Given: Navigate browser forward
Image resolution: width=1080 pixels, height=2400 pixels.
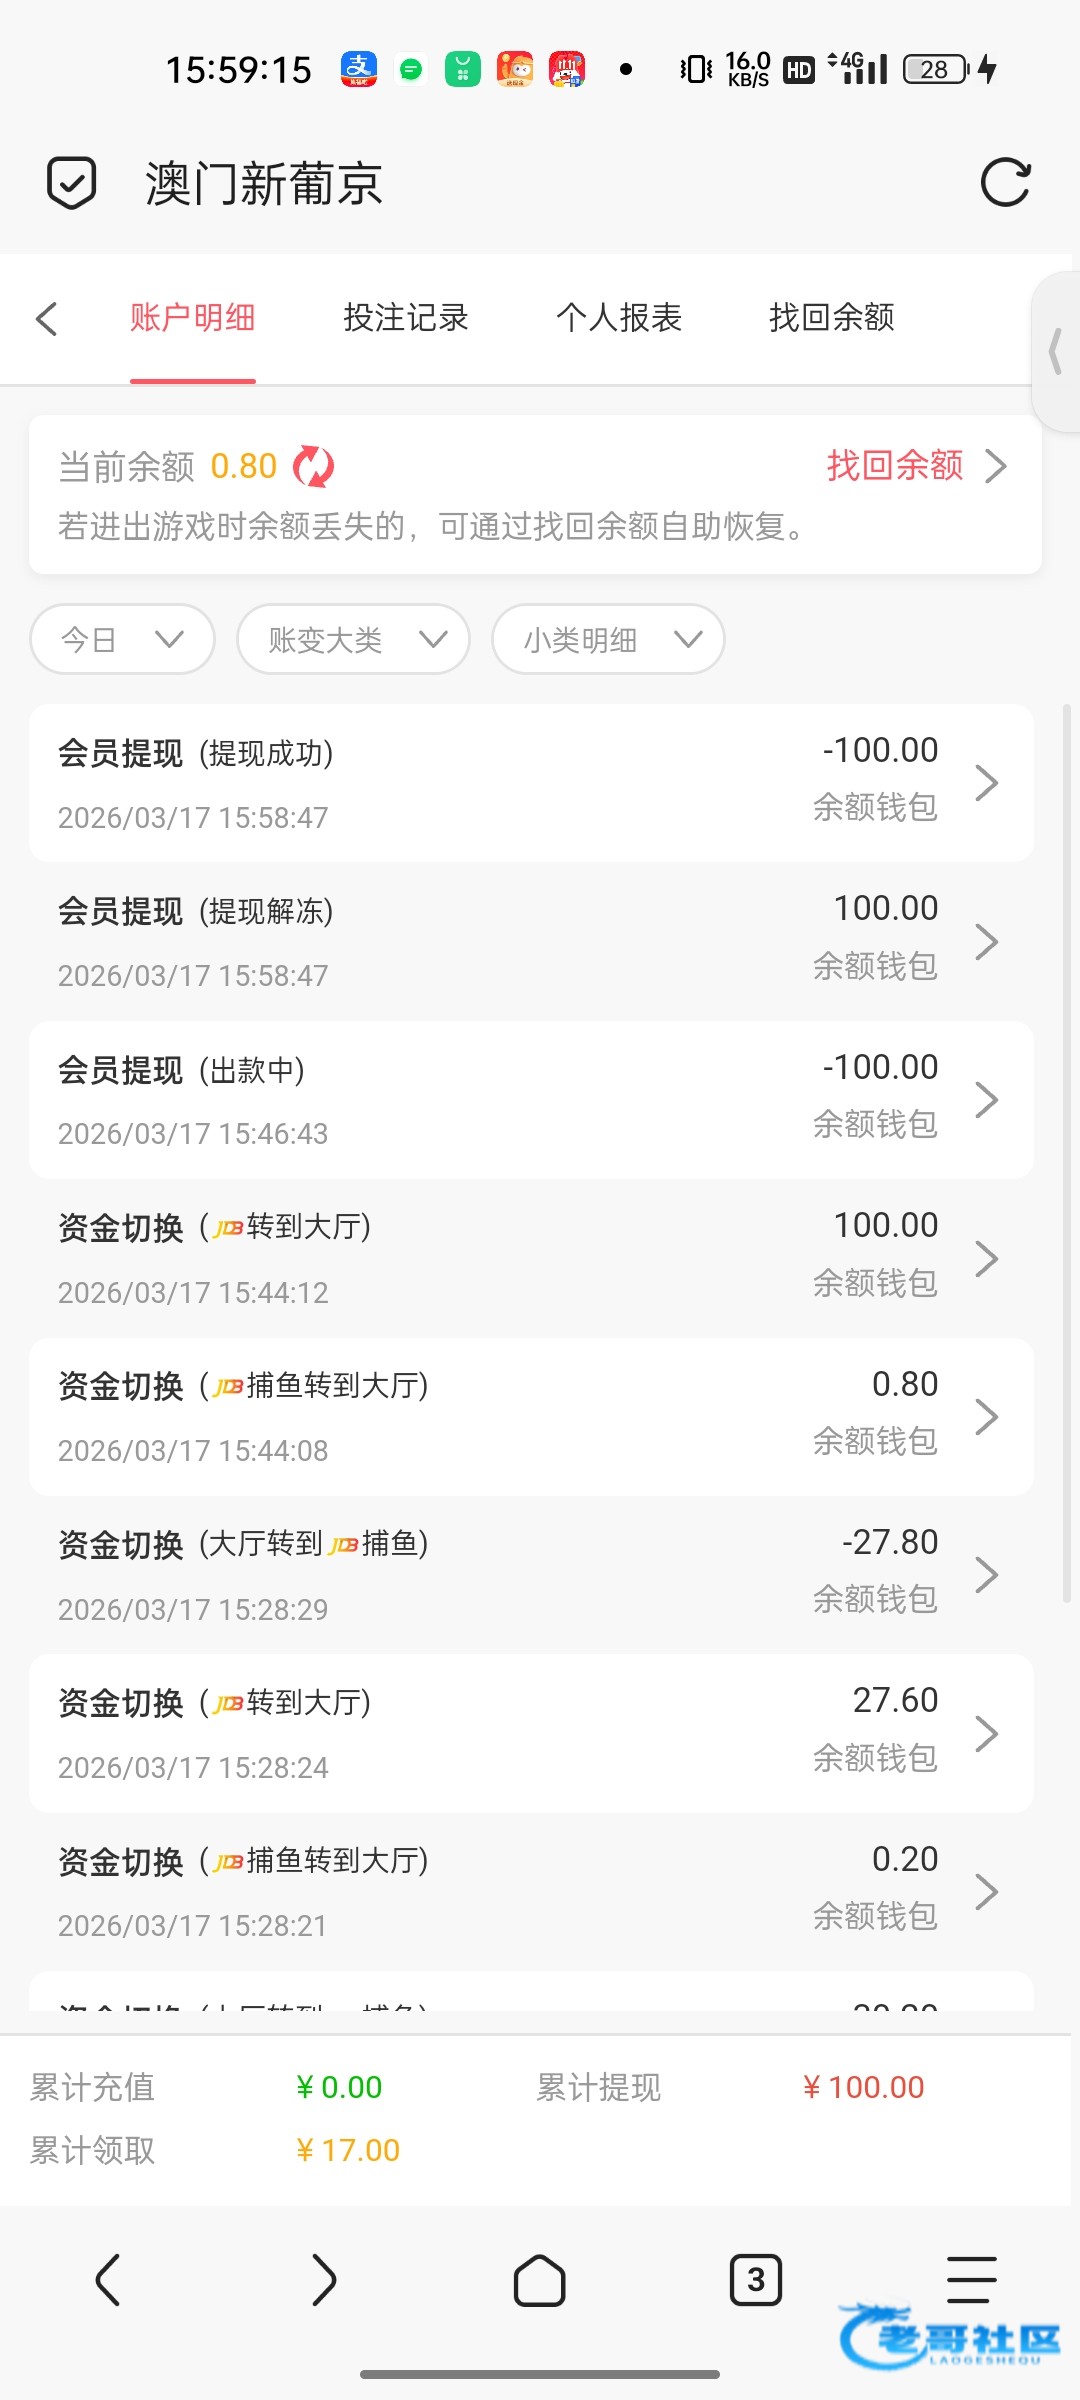Looking at the screenshot, I should click(323, 2281).
